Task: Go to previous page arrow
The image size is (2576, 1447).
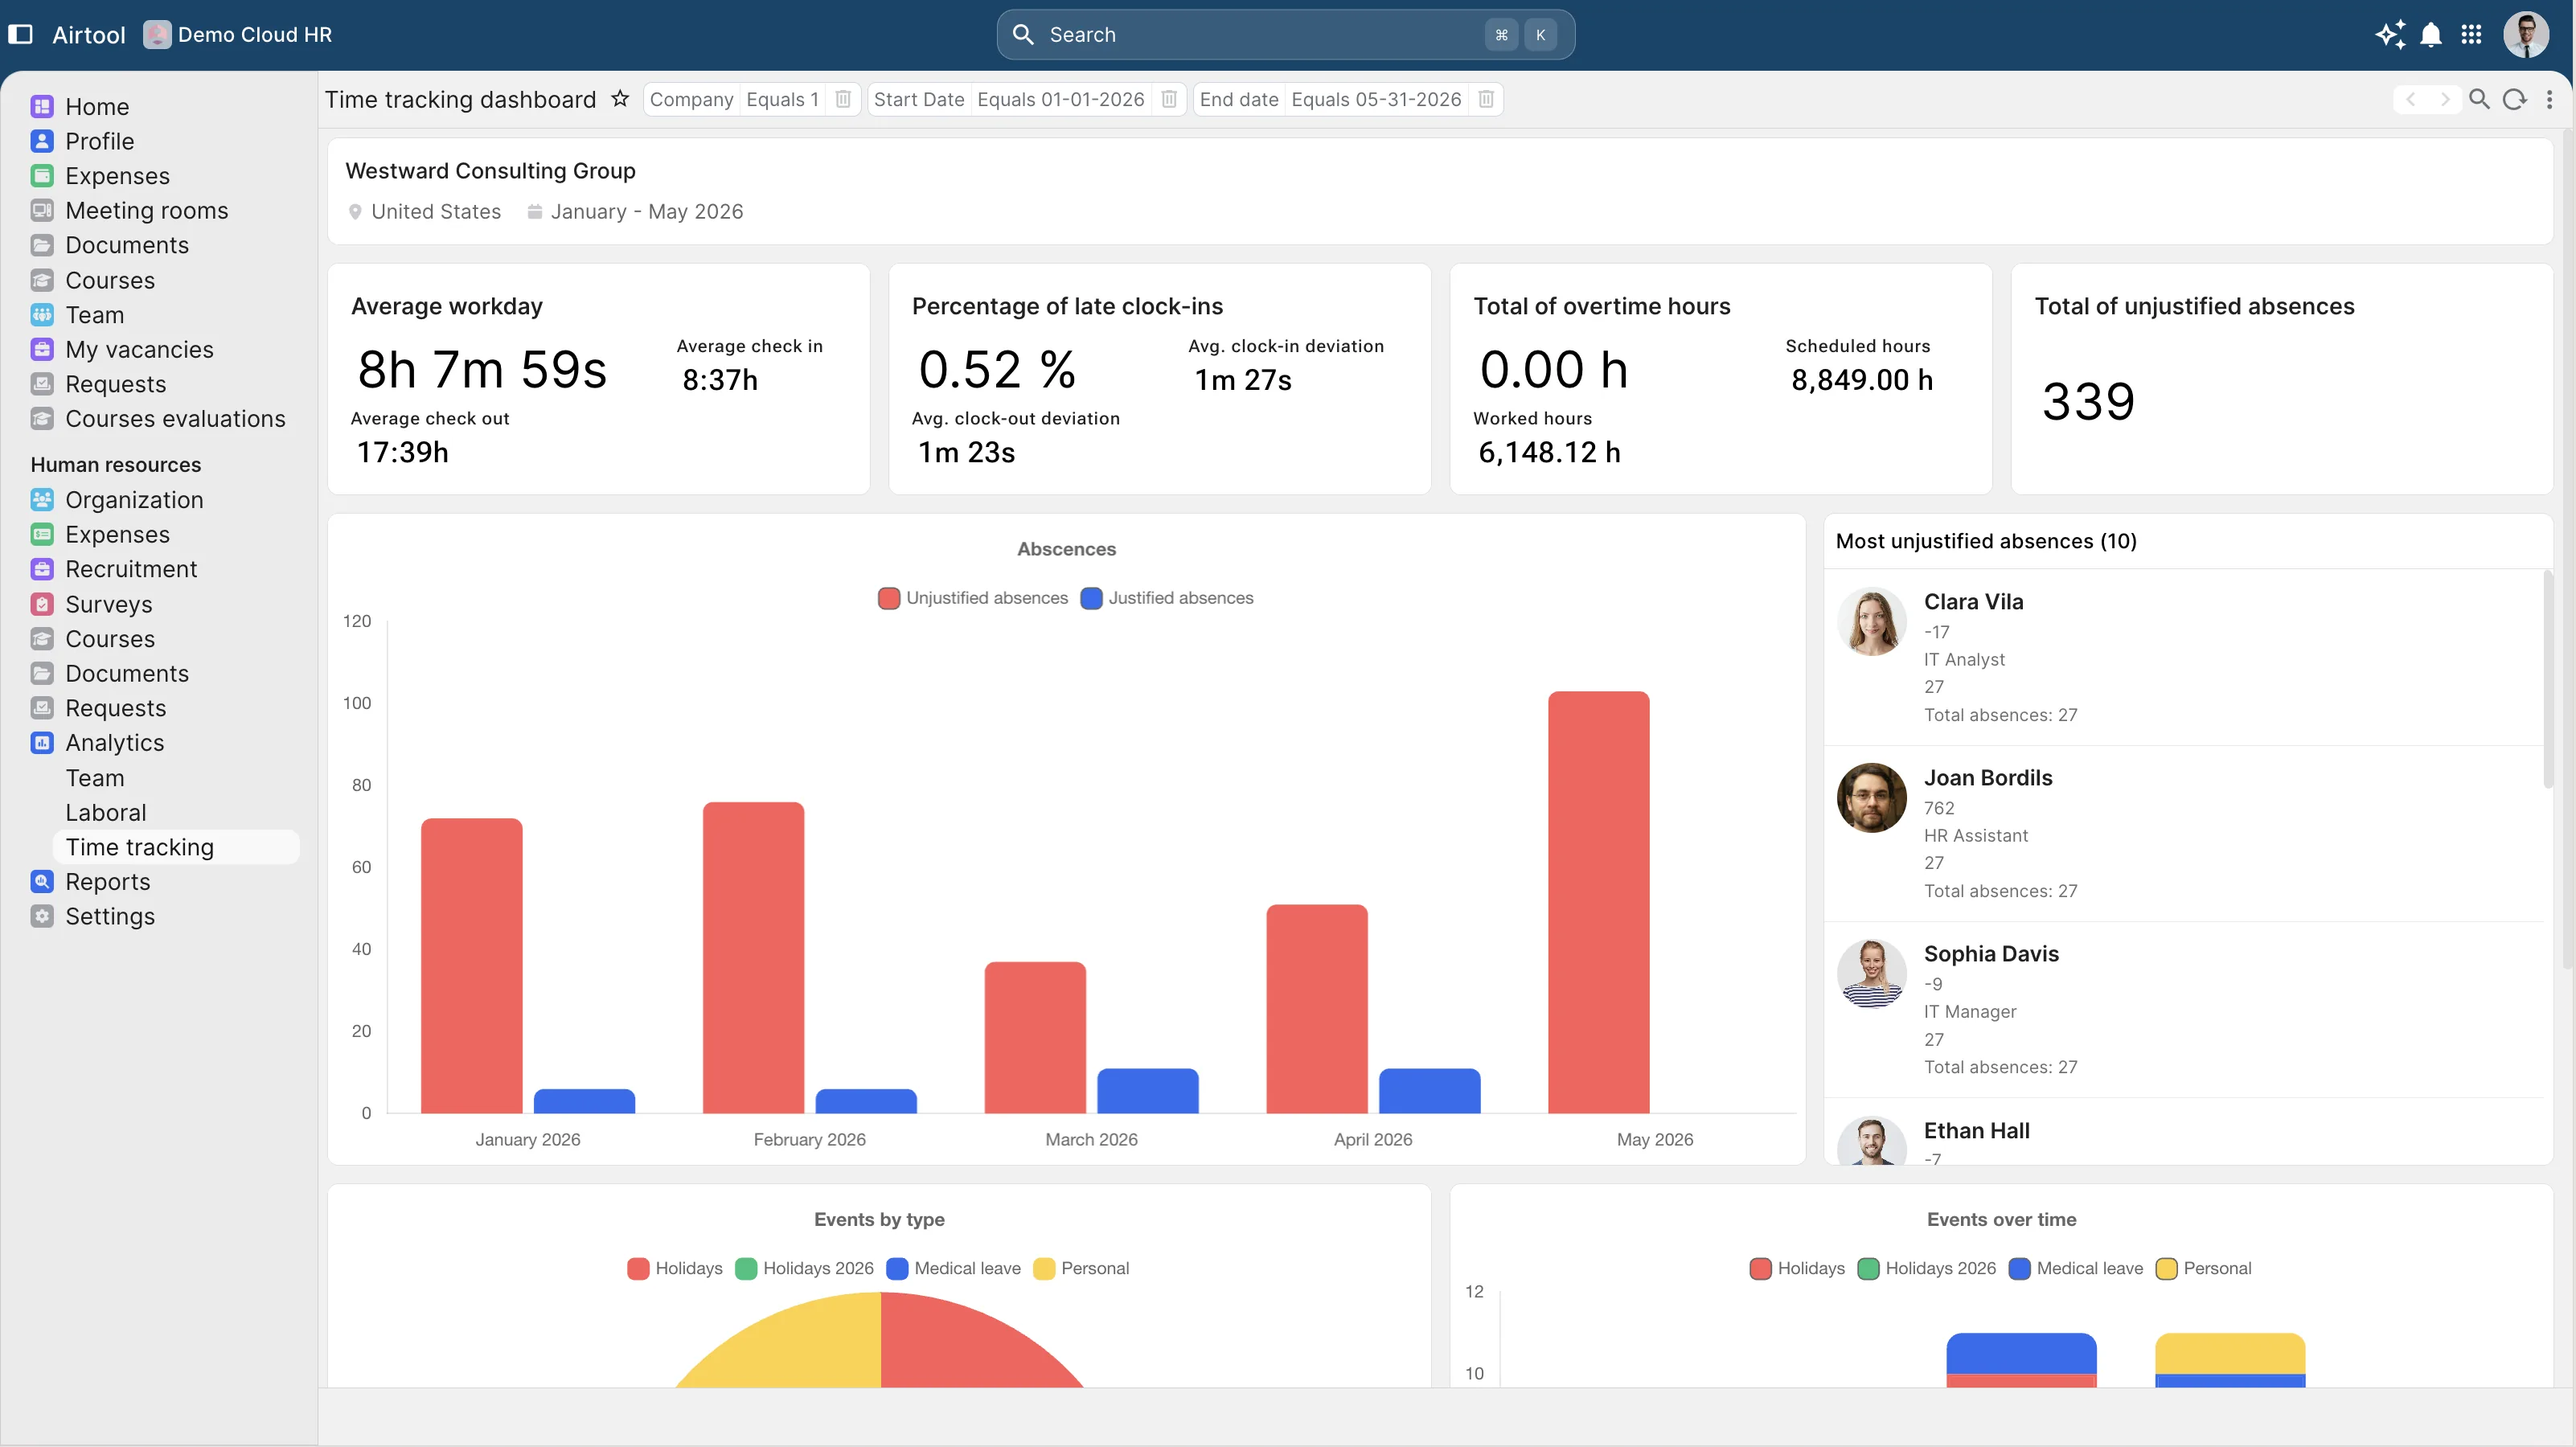Action: [x=2411, y=99]
